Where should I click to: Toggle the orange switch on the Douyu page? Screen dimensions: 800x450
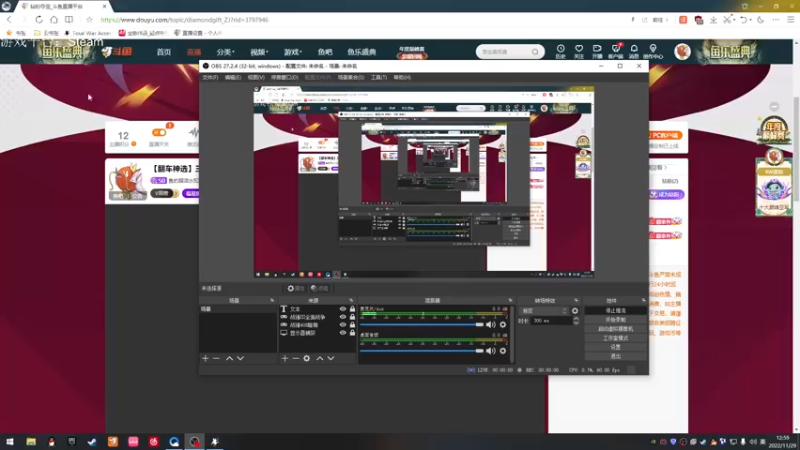(159, 133)
